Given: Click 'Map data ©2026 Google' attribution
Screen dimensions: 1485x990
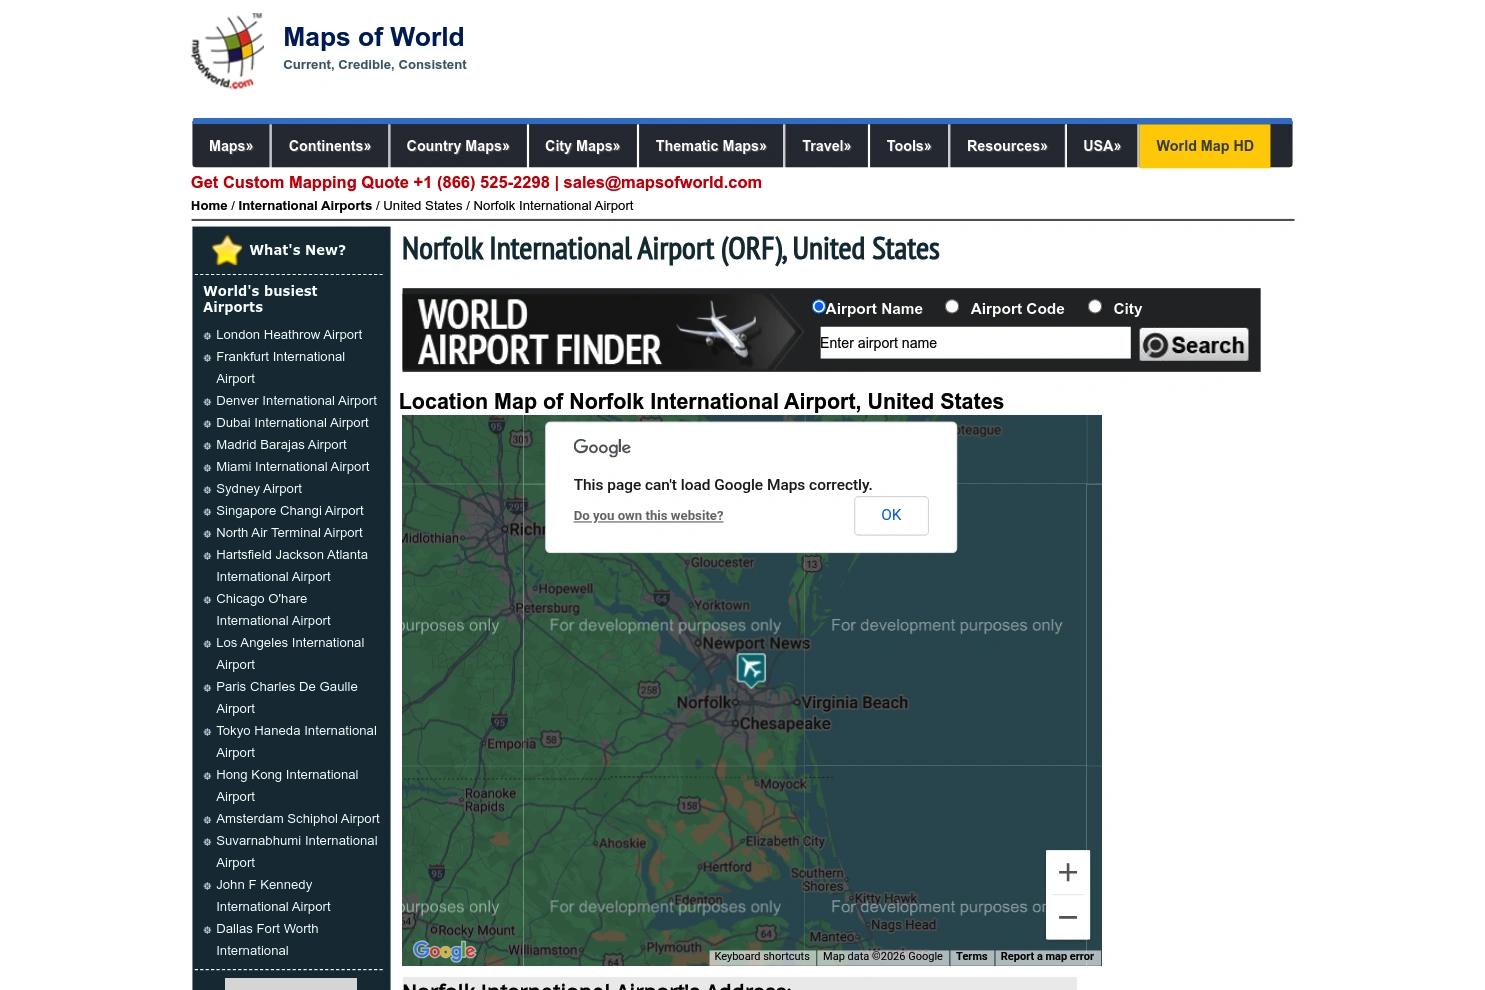Looking at the screenshot, I should (882, 957).
